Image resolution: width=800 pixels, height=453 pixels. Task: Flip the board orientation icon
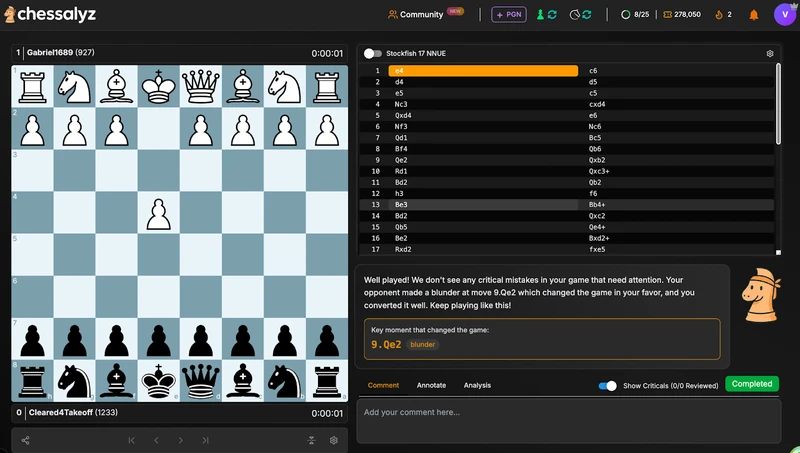click(312, 440)
